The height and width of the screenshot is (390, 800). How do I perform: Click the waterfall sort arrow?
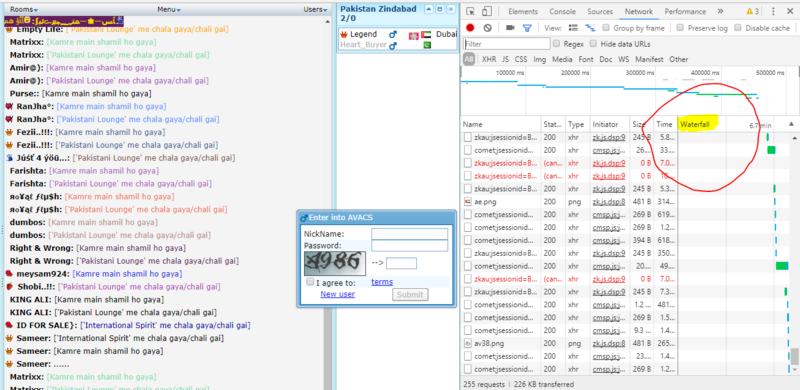pos(791,124)
